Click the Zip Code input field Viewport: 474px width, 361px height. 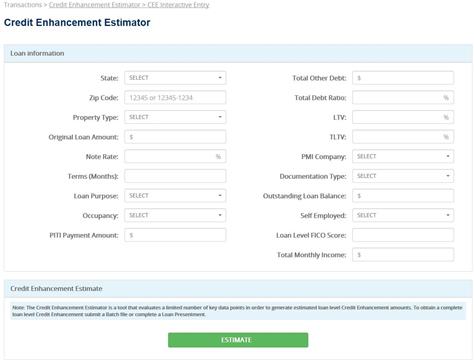click(175, 97)
